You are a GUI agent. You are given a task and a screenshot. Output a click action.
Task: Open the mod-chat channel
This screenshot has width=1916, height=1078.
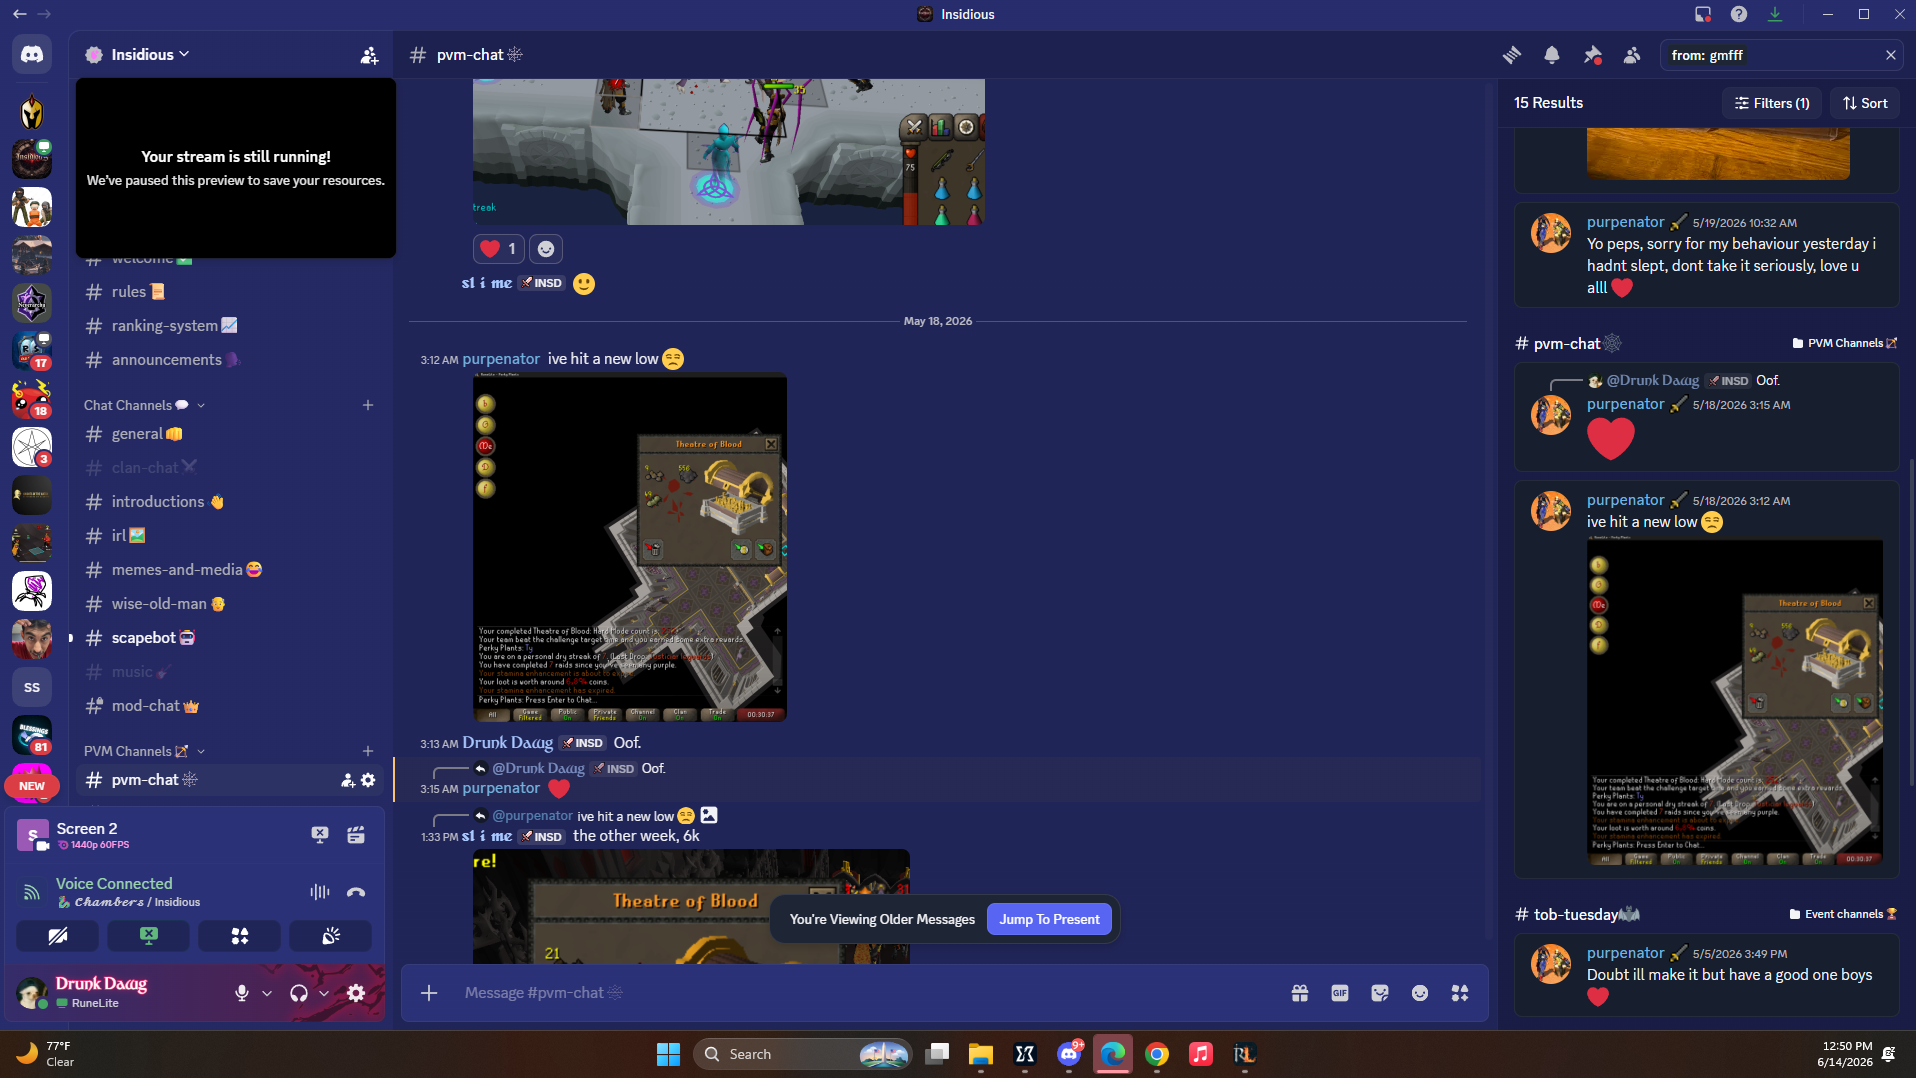click(229, 706)
